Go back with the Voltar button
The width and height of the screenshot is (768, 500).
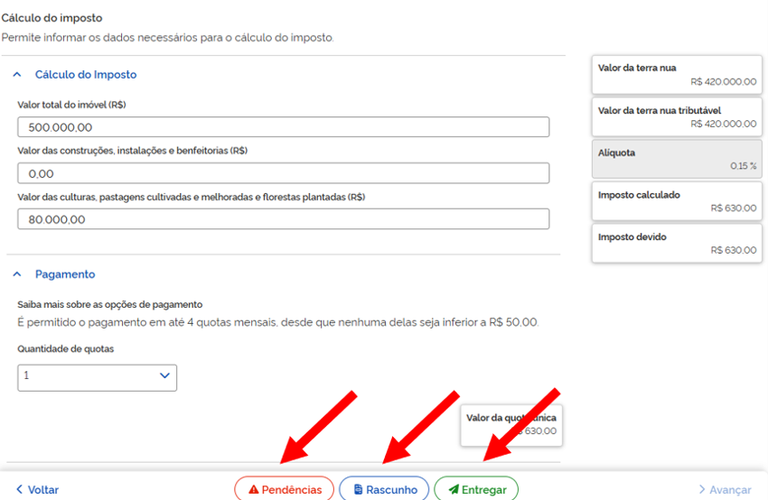click(x=37, y=489)
